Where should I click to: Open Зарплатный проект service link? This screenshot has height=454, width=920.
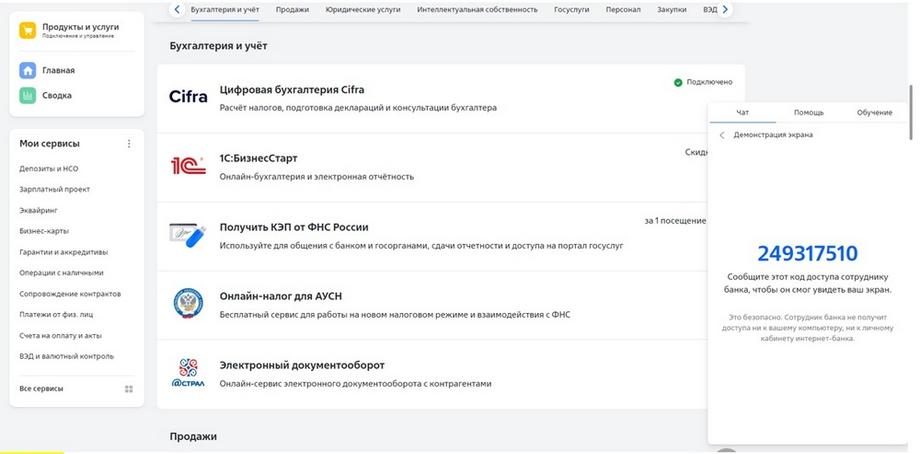point(54,189)
